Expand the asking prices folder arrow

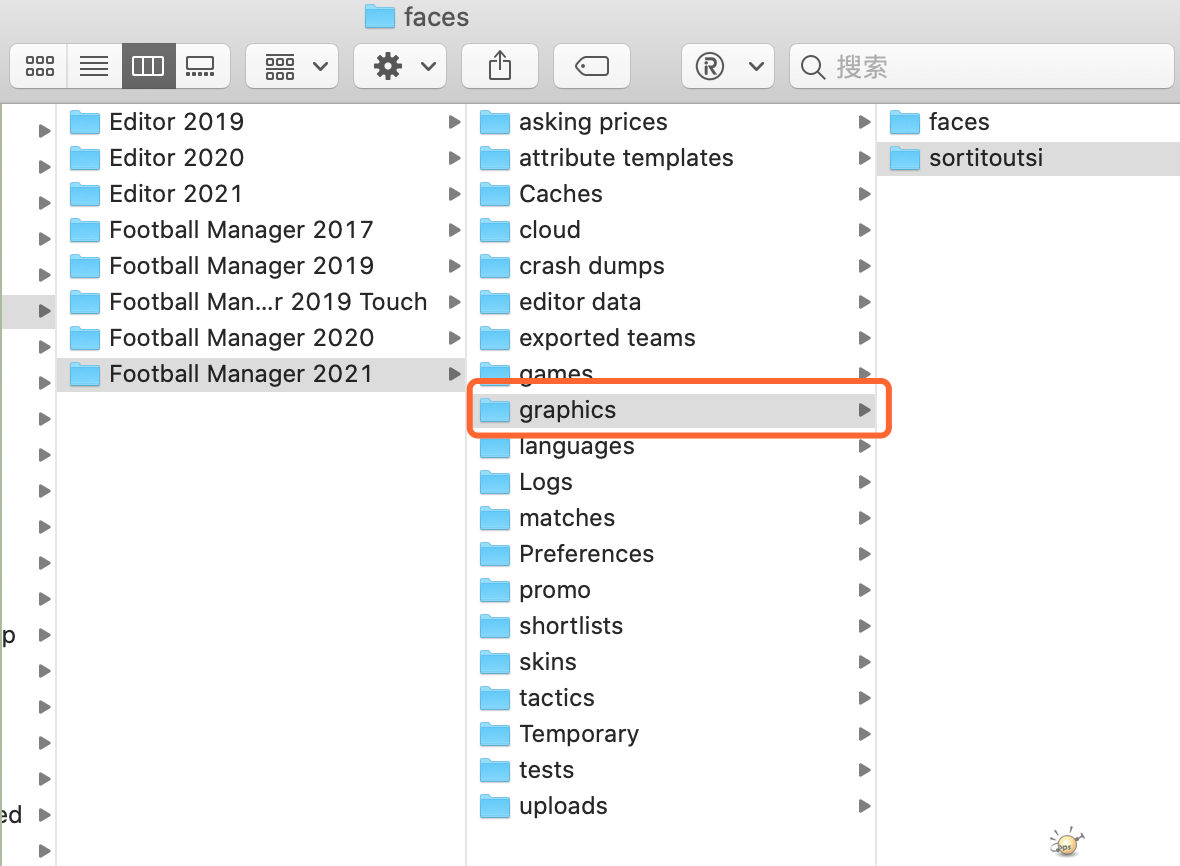864,122
